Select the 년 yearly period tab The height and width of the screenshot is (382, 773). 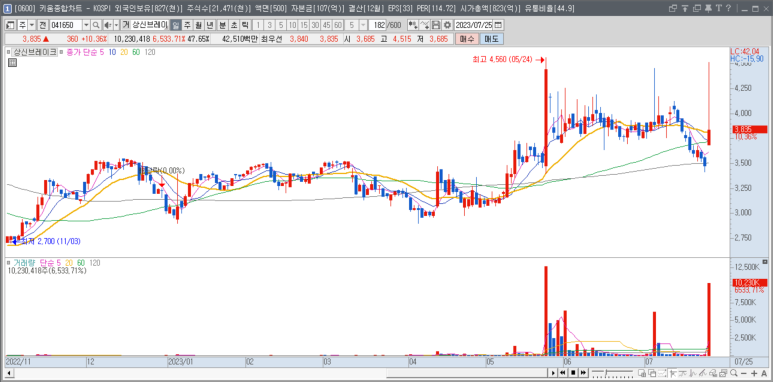point(210,25)
